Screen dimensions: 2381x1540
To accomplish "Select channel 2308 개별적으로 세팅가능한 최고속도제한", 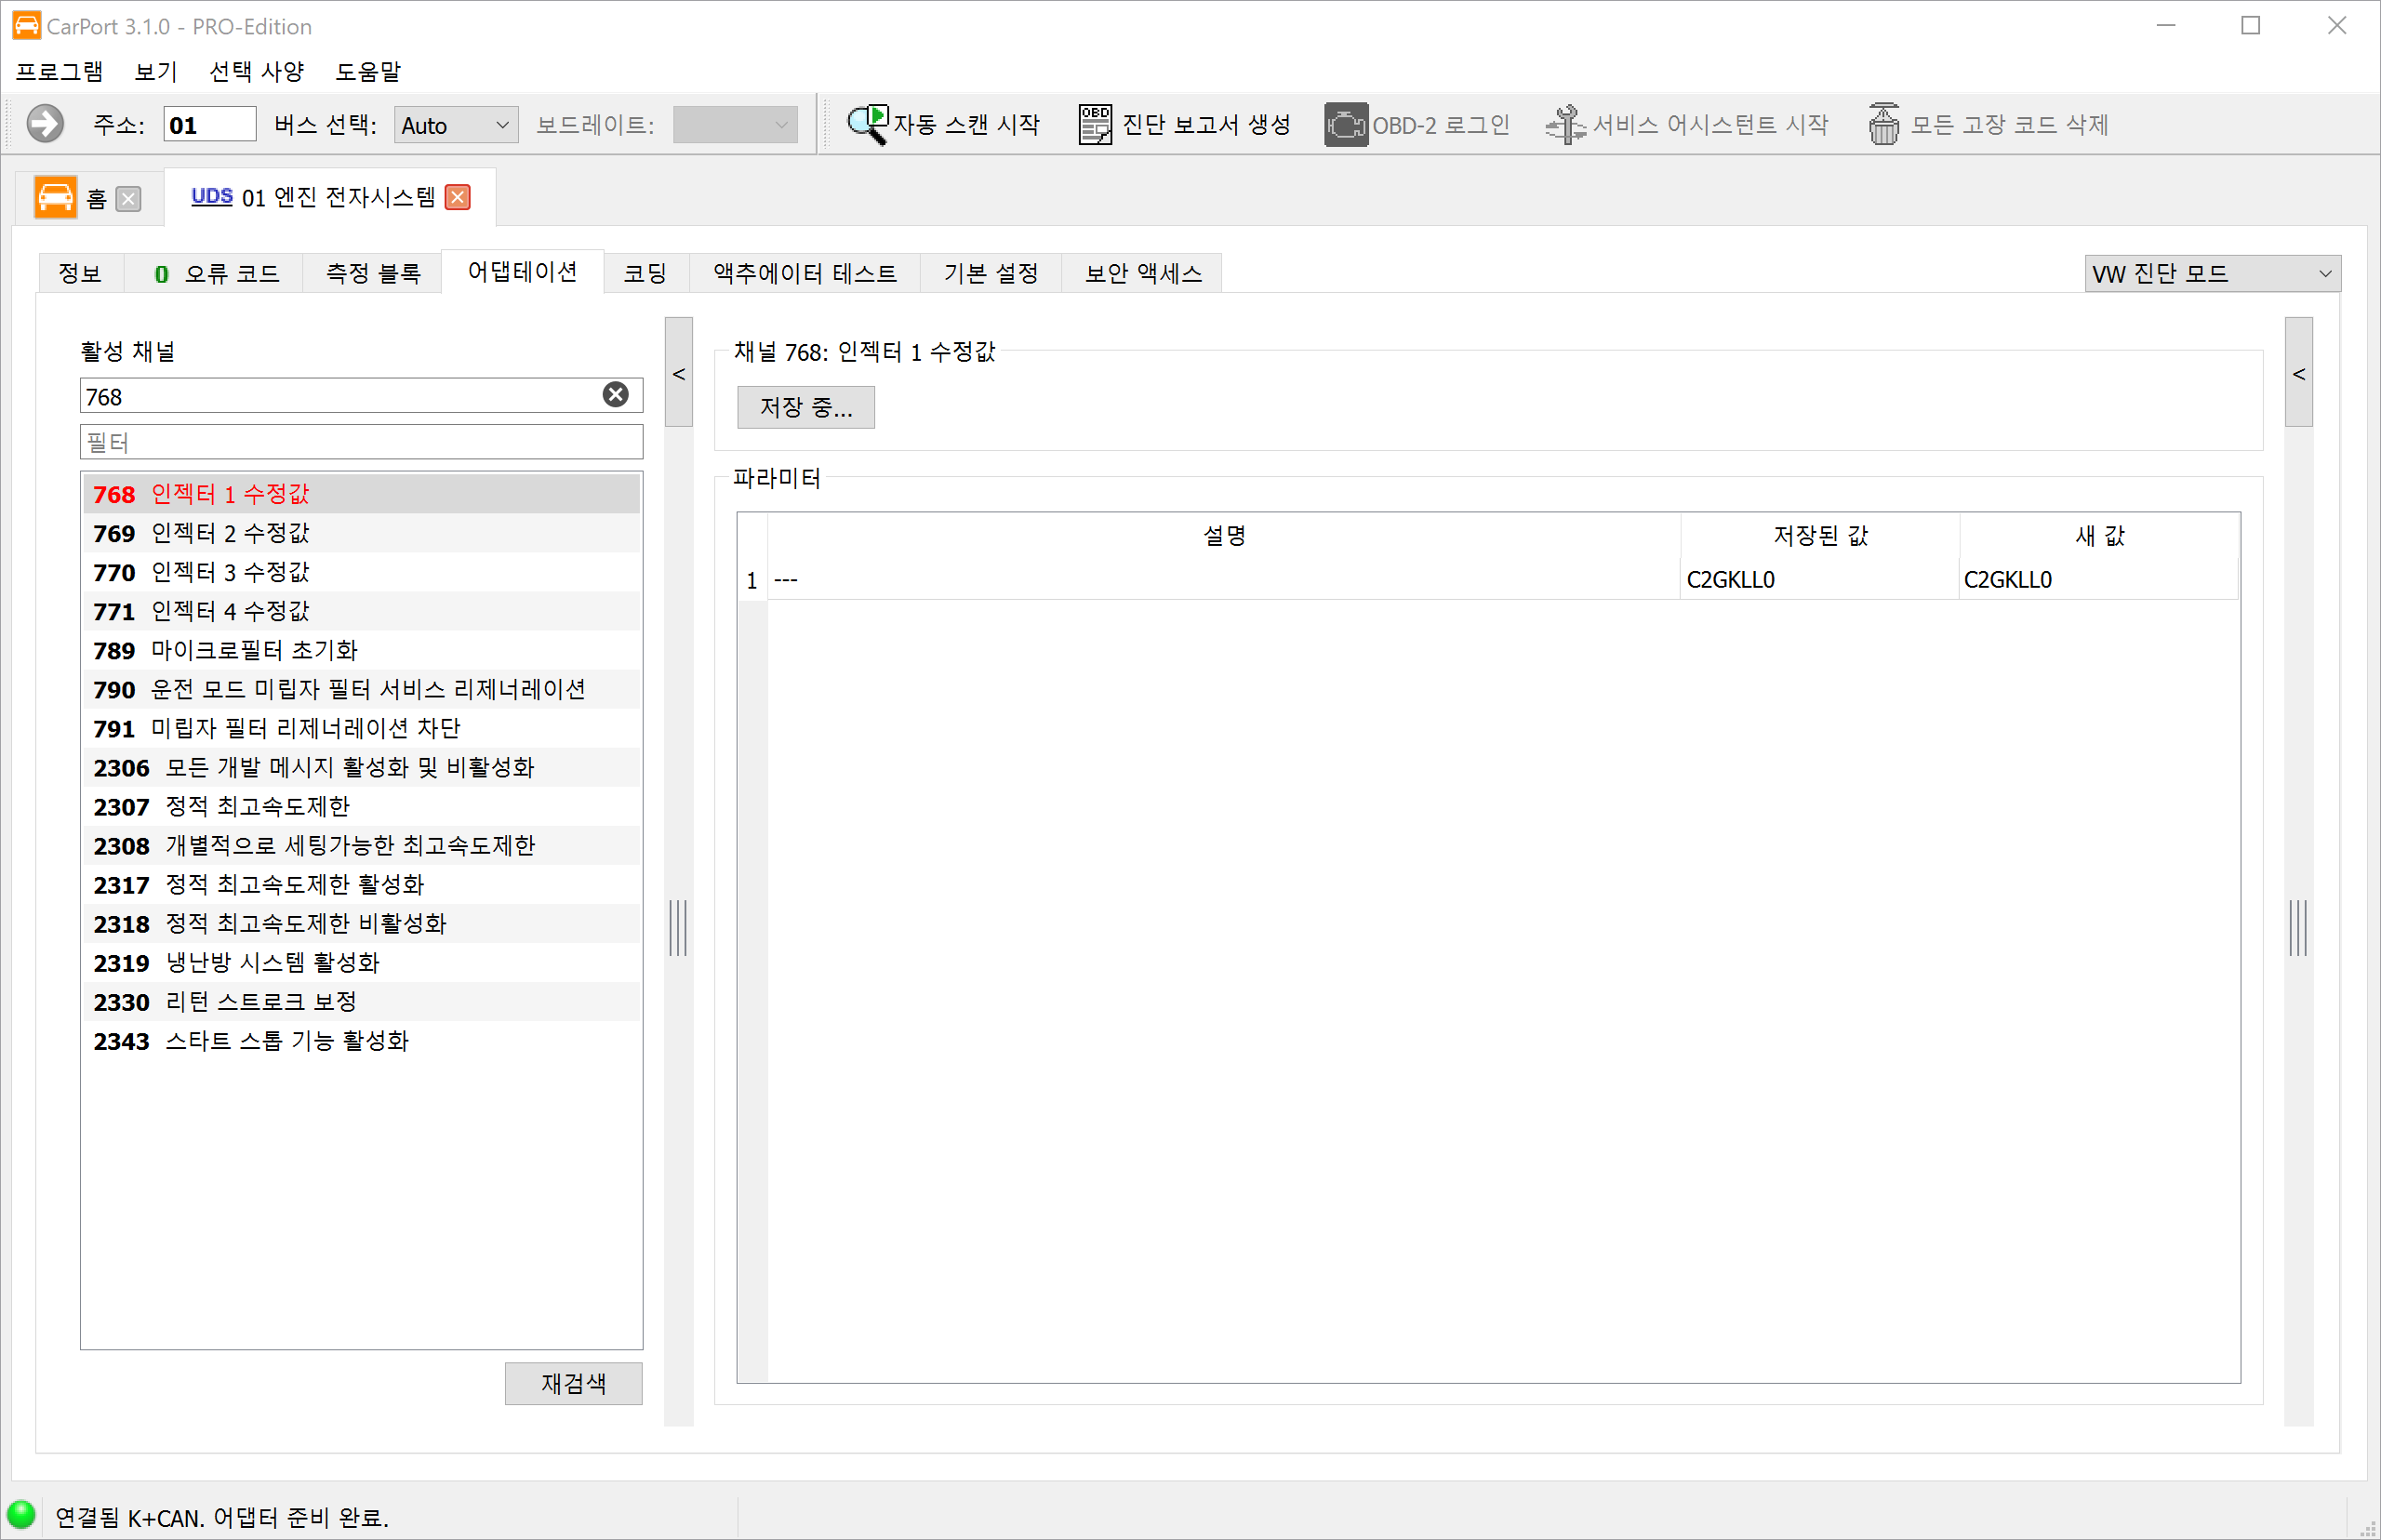I will [x=361, y=845].
